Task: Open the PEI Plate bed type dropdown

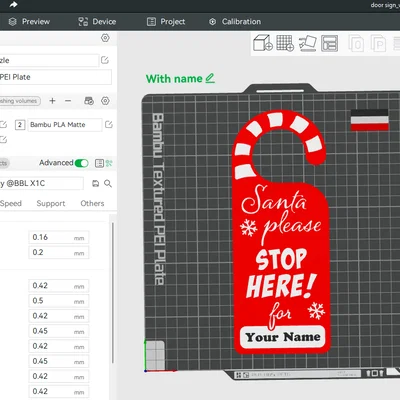Action: (56, 77)
